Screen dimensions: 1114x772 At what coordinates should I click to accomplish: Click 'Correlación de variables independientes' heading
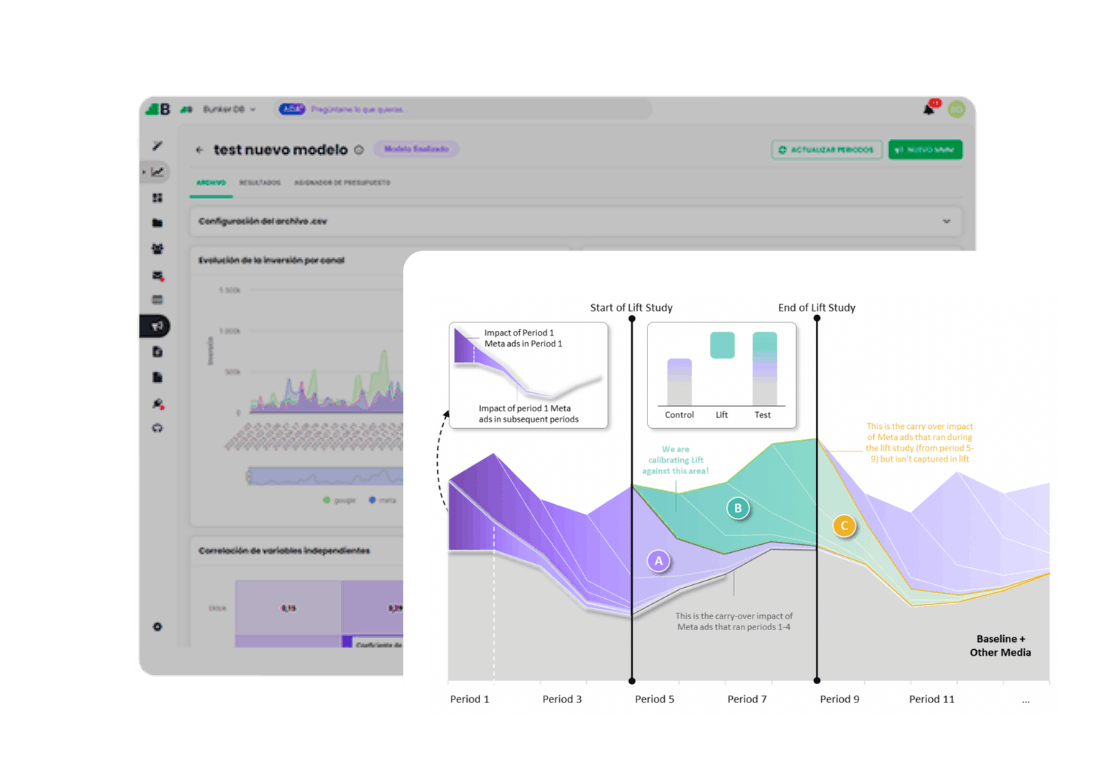click(x=284, y=550)
